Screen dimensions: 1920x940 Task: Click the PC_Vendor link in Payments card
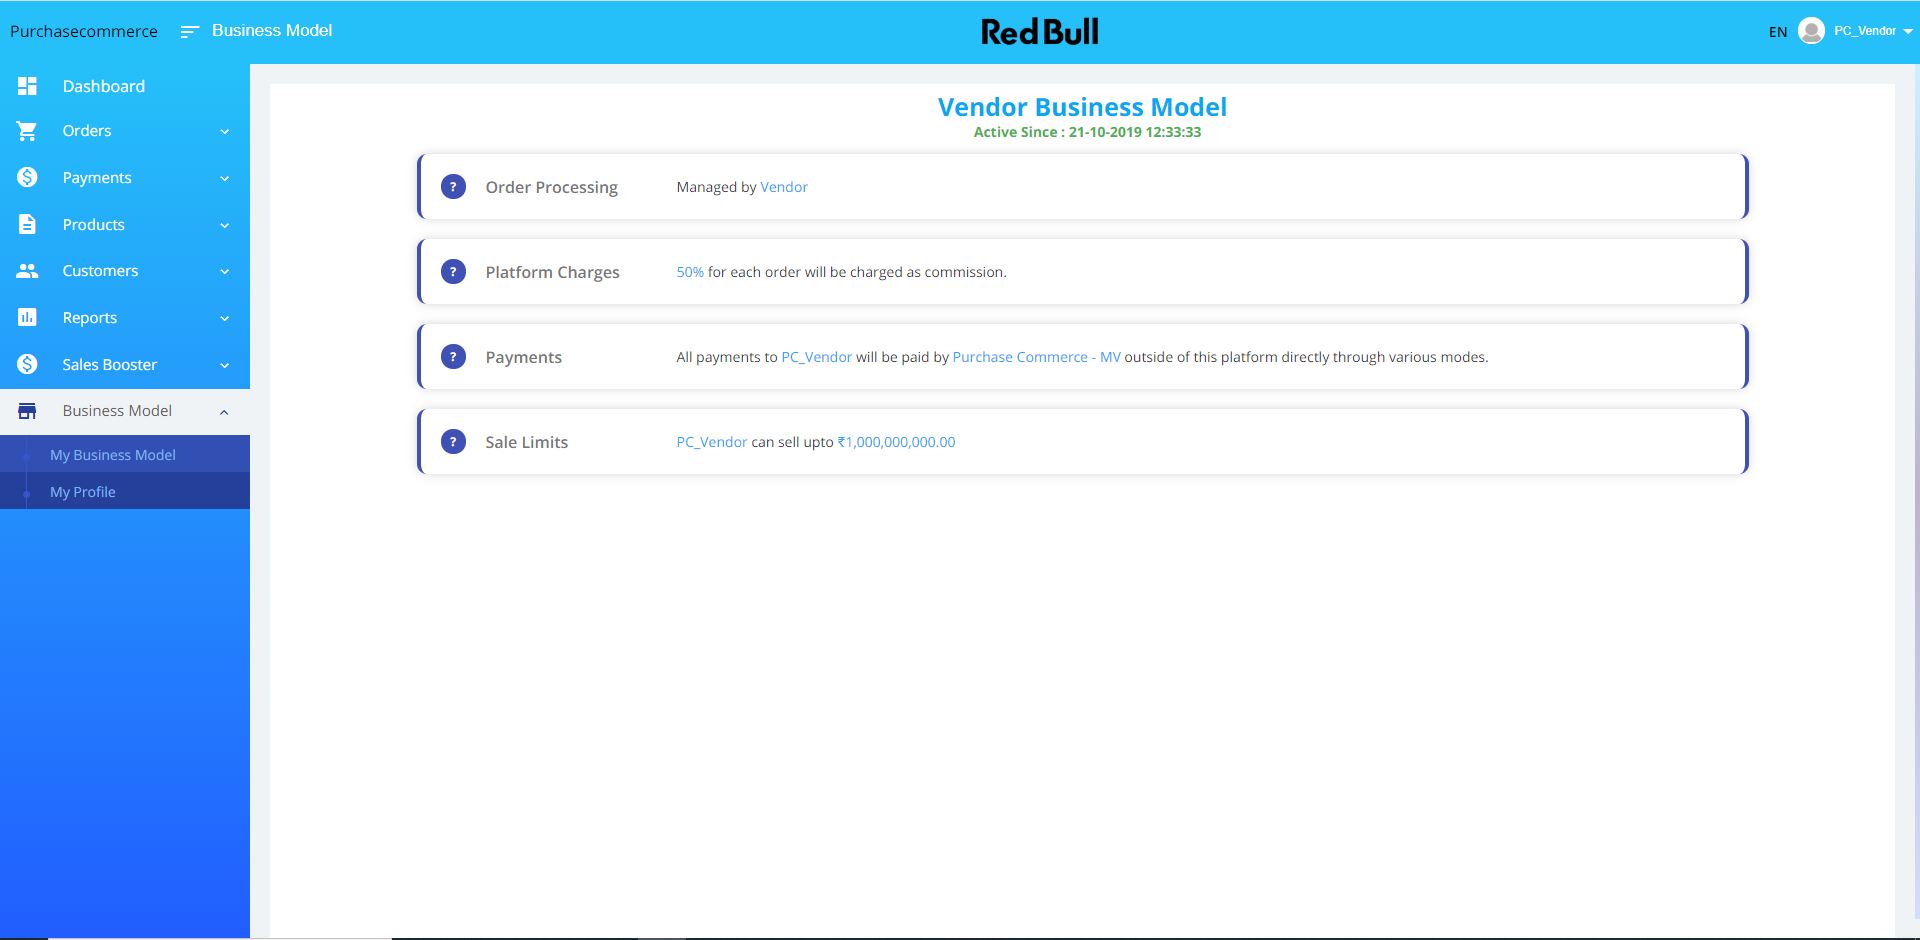816,357
